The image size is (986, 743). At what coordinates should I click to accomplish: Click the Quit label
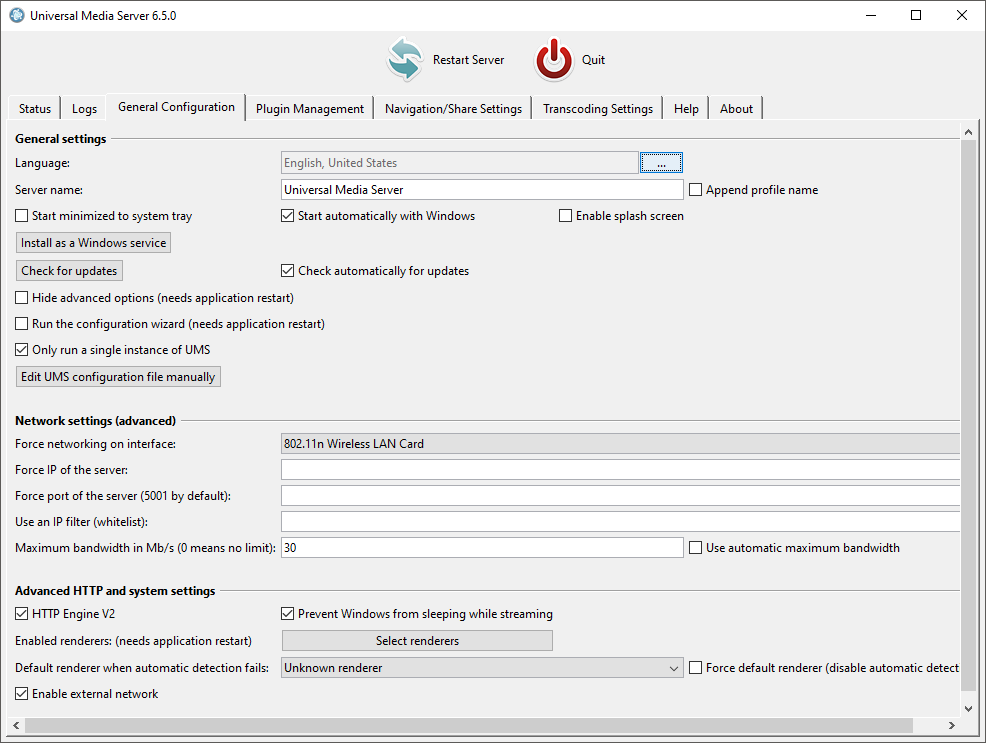[x=593, y=60]
